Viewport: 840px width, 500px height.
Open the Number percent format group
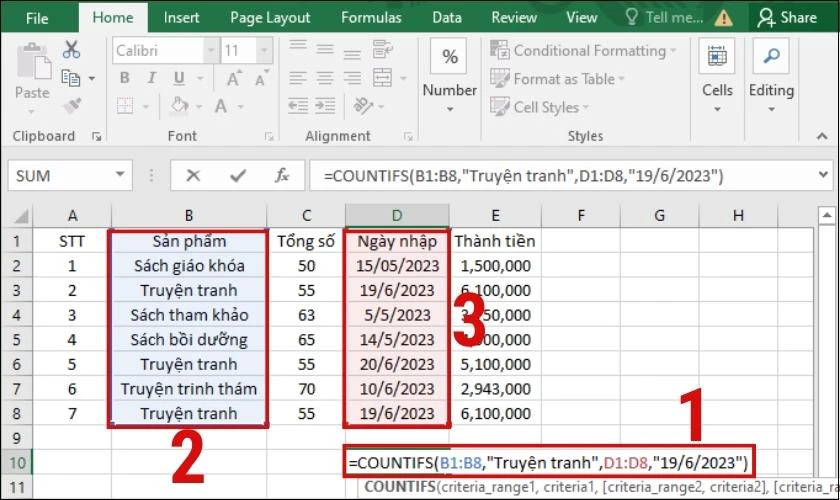[450, 75]
